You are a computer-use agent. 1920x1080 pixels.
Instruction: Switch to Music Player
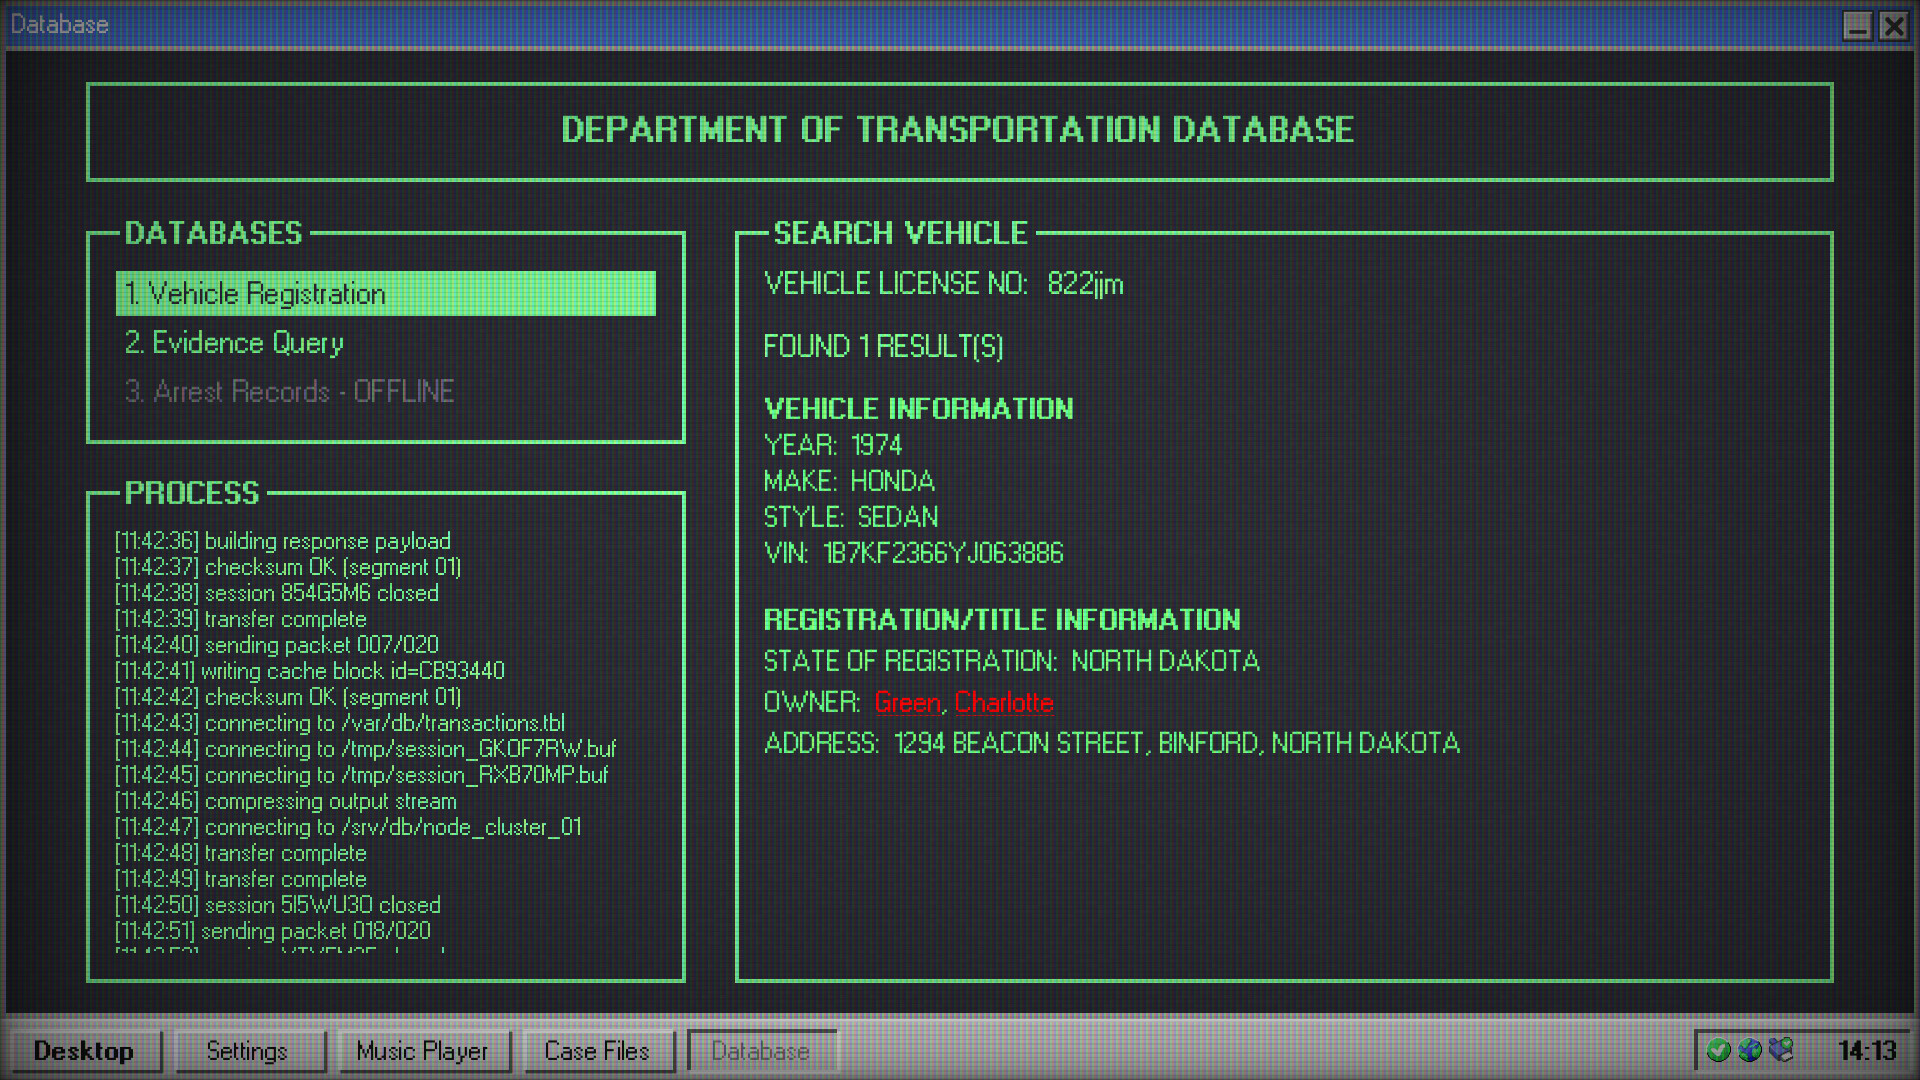click(422, 1051)
